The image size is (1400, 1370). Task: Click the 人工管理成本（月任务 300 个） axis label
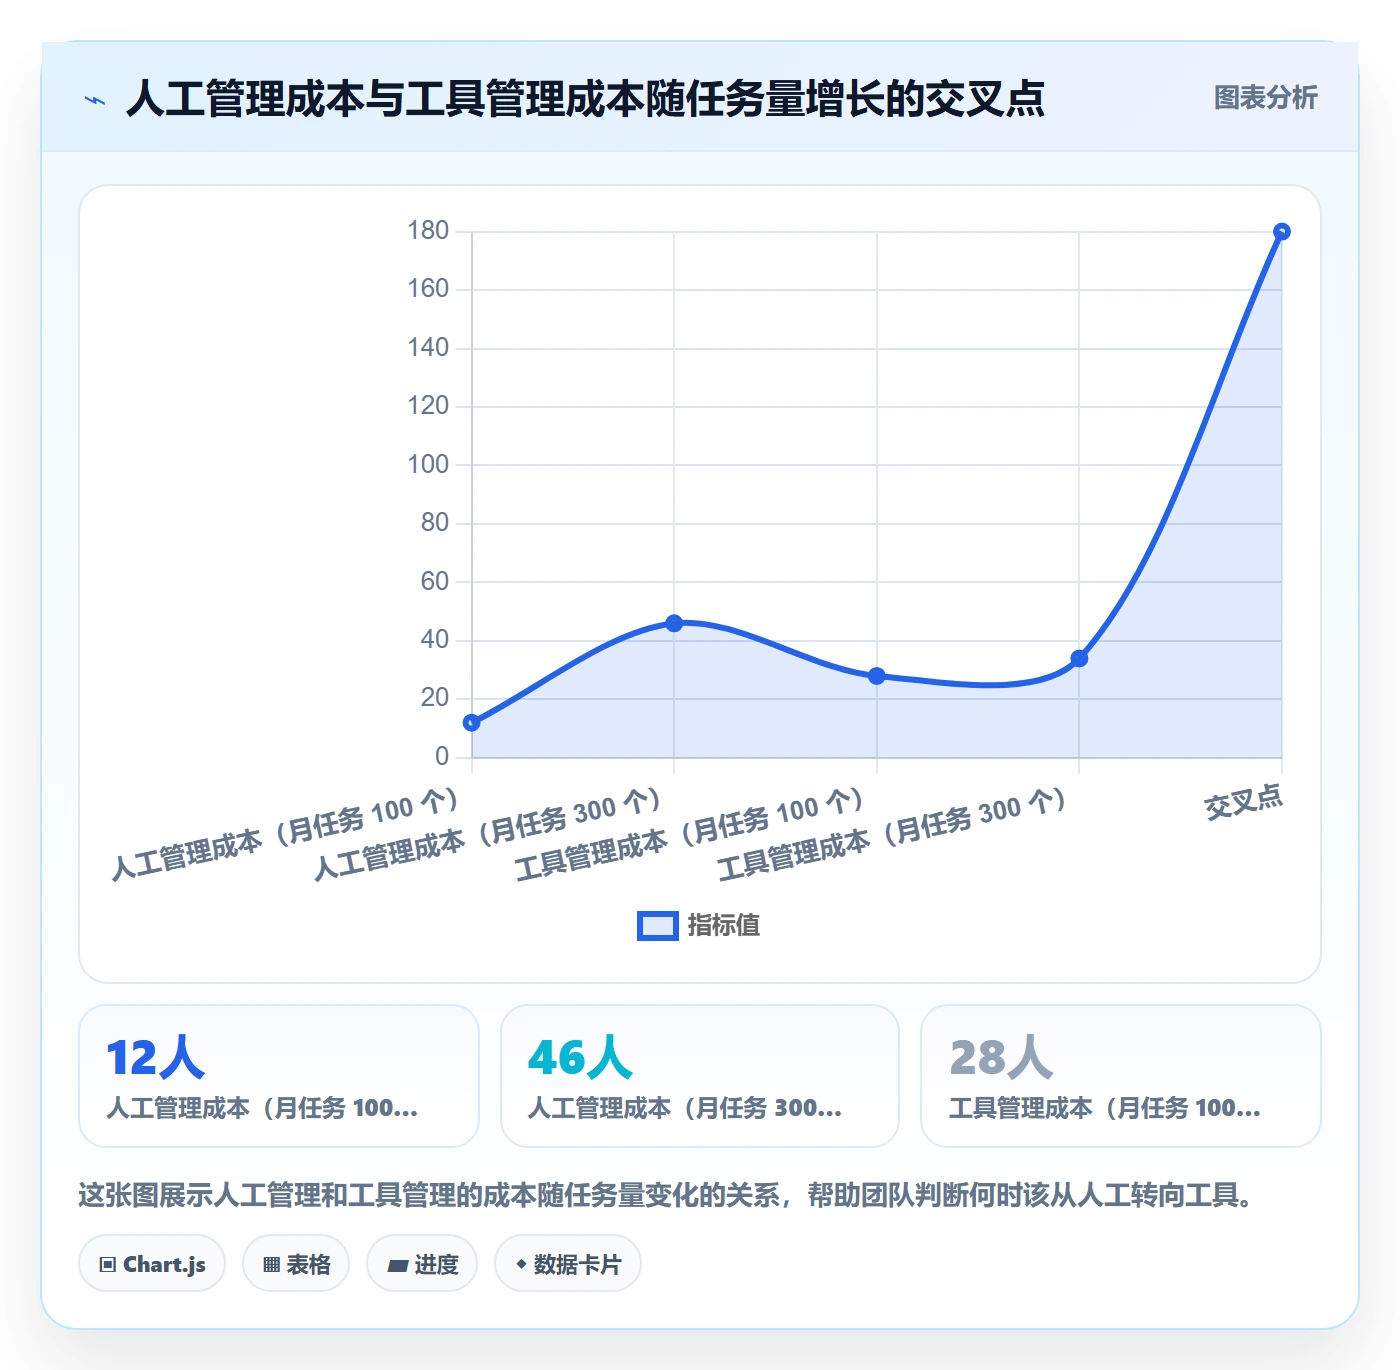[489, 833]
